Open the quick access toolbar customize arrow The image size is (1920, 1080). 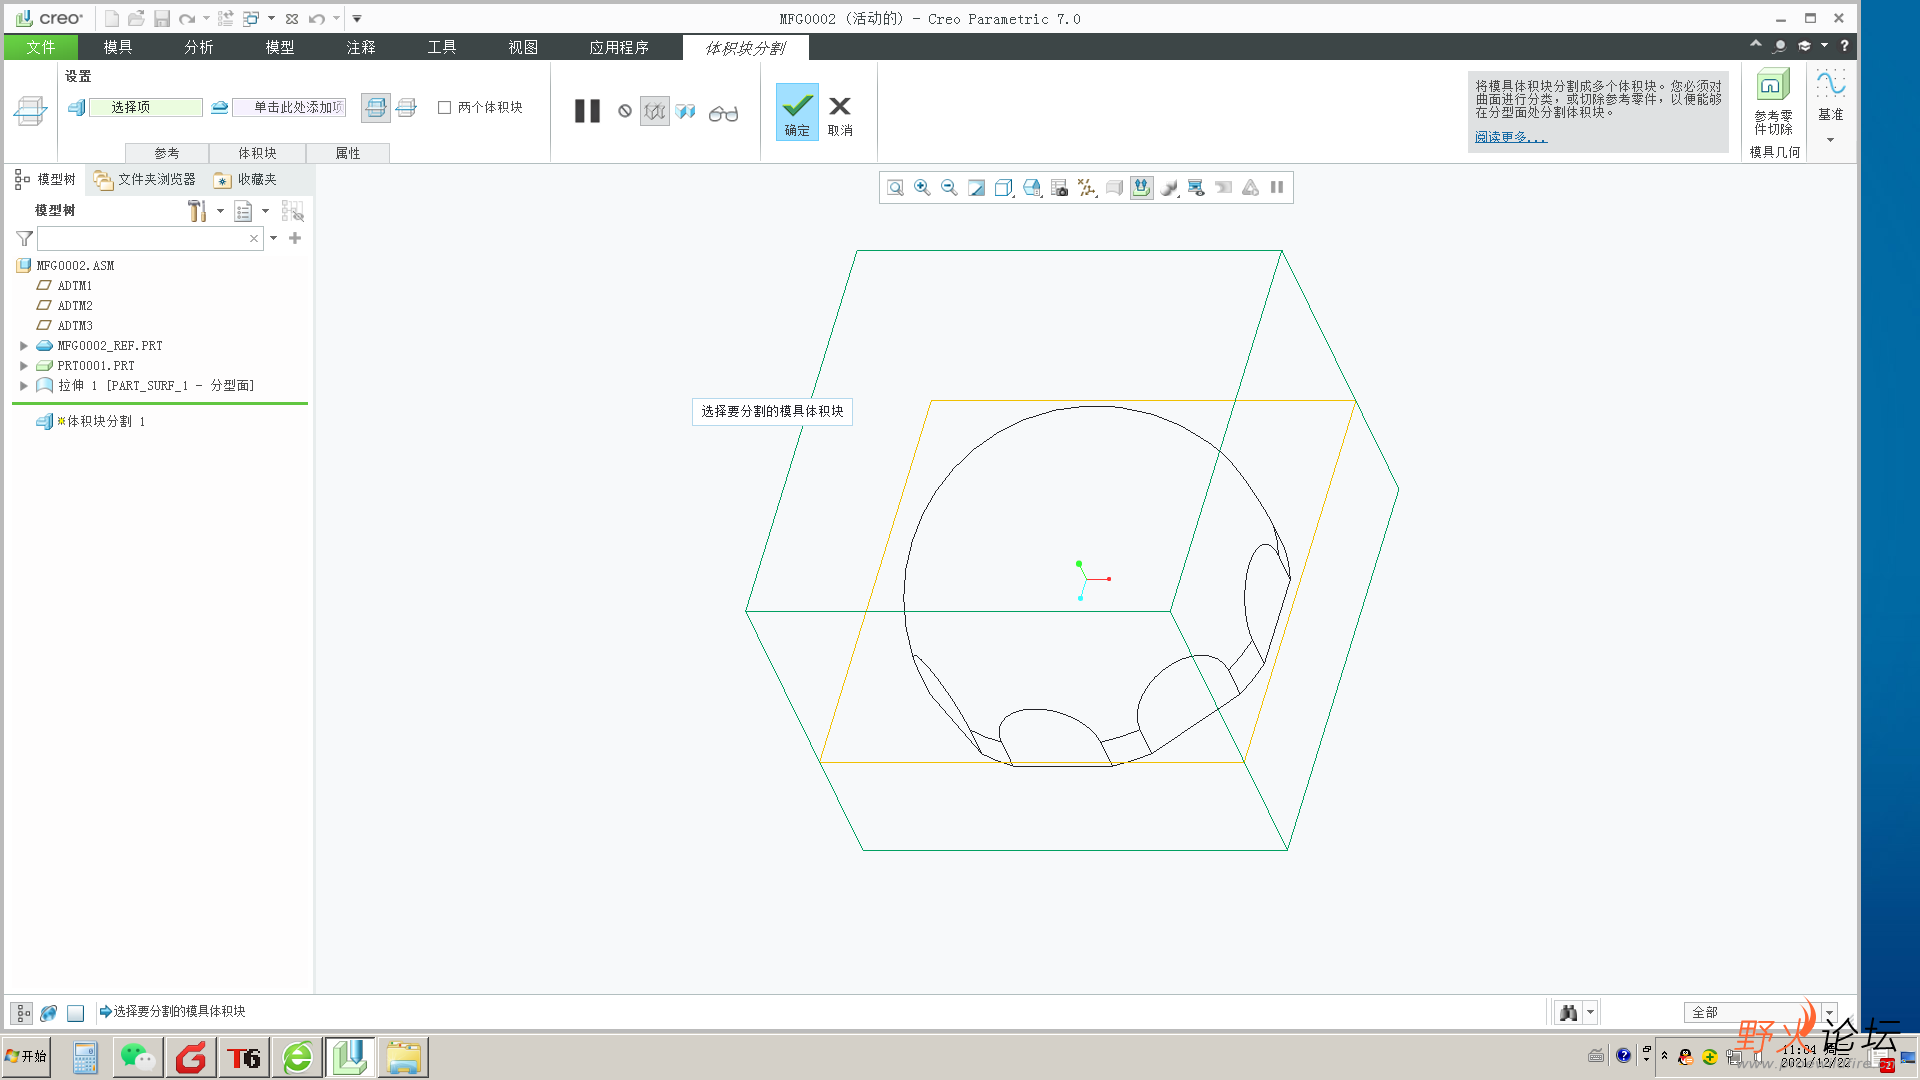(x=357, y=18)
